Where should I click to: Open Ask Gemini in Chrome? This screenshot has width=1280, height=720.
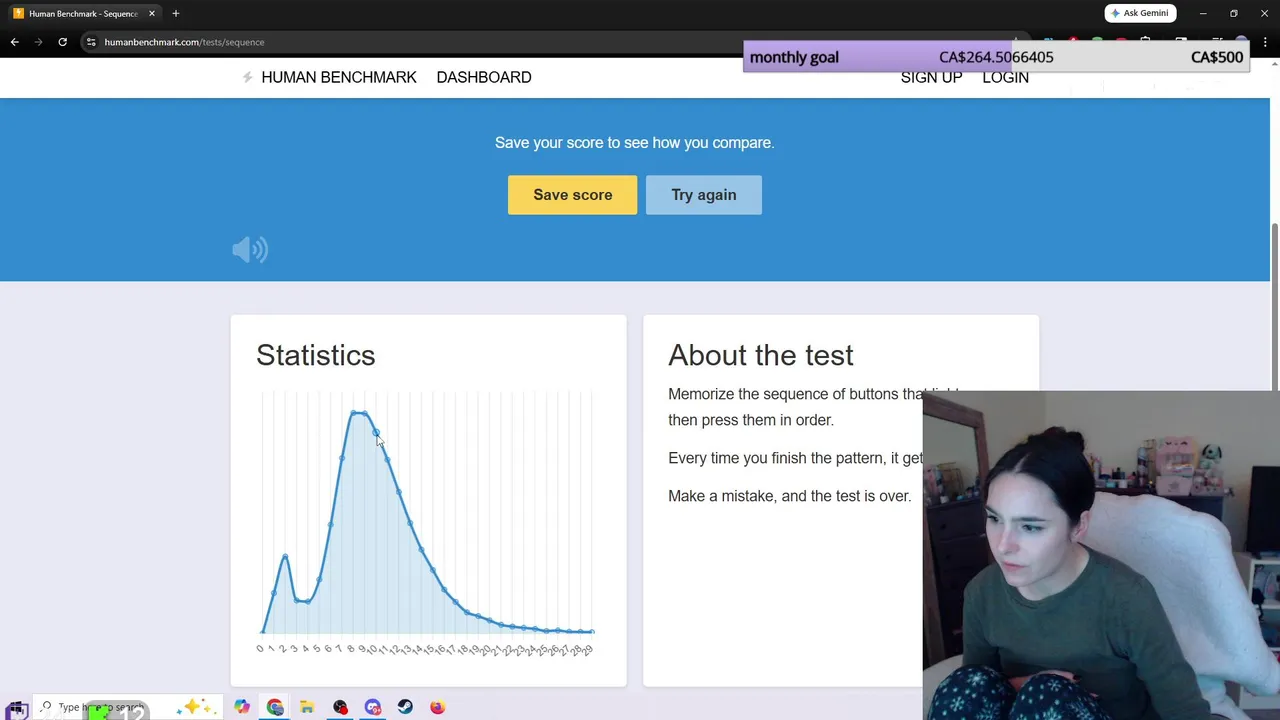click(1140, 13)
